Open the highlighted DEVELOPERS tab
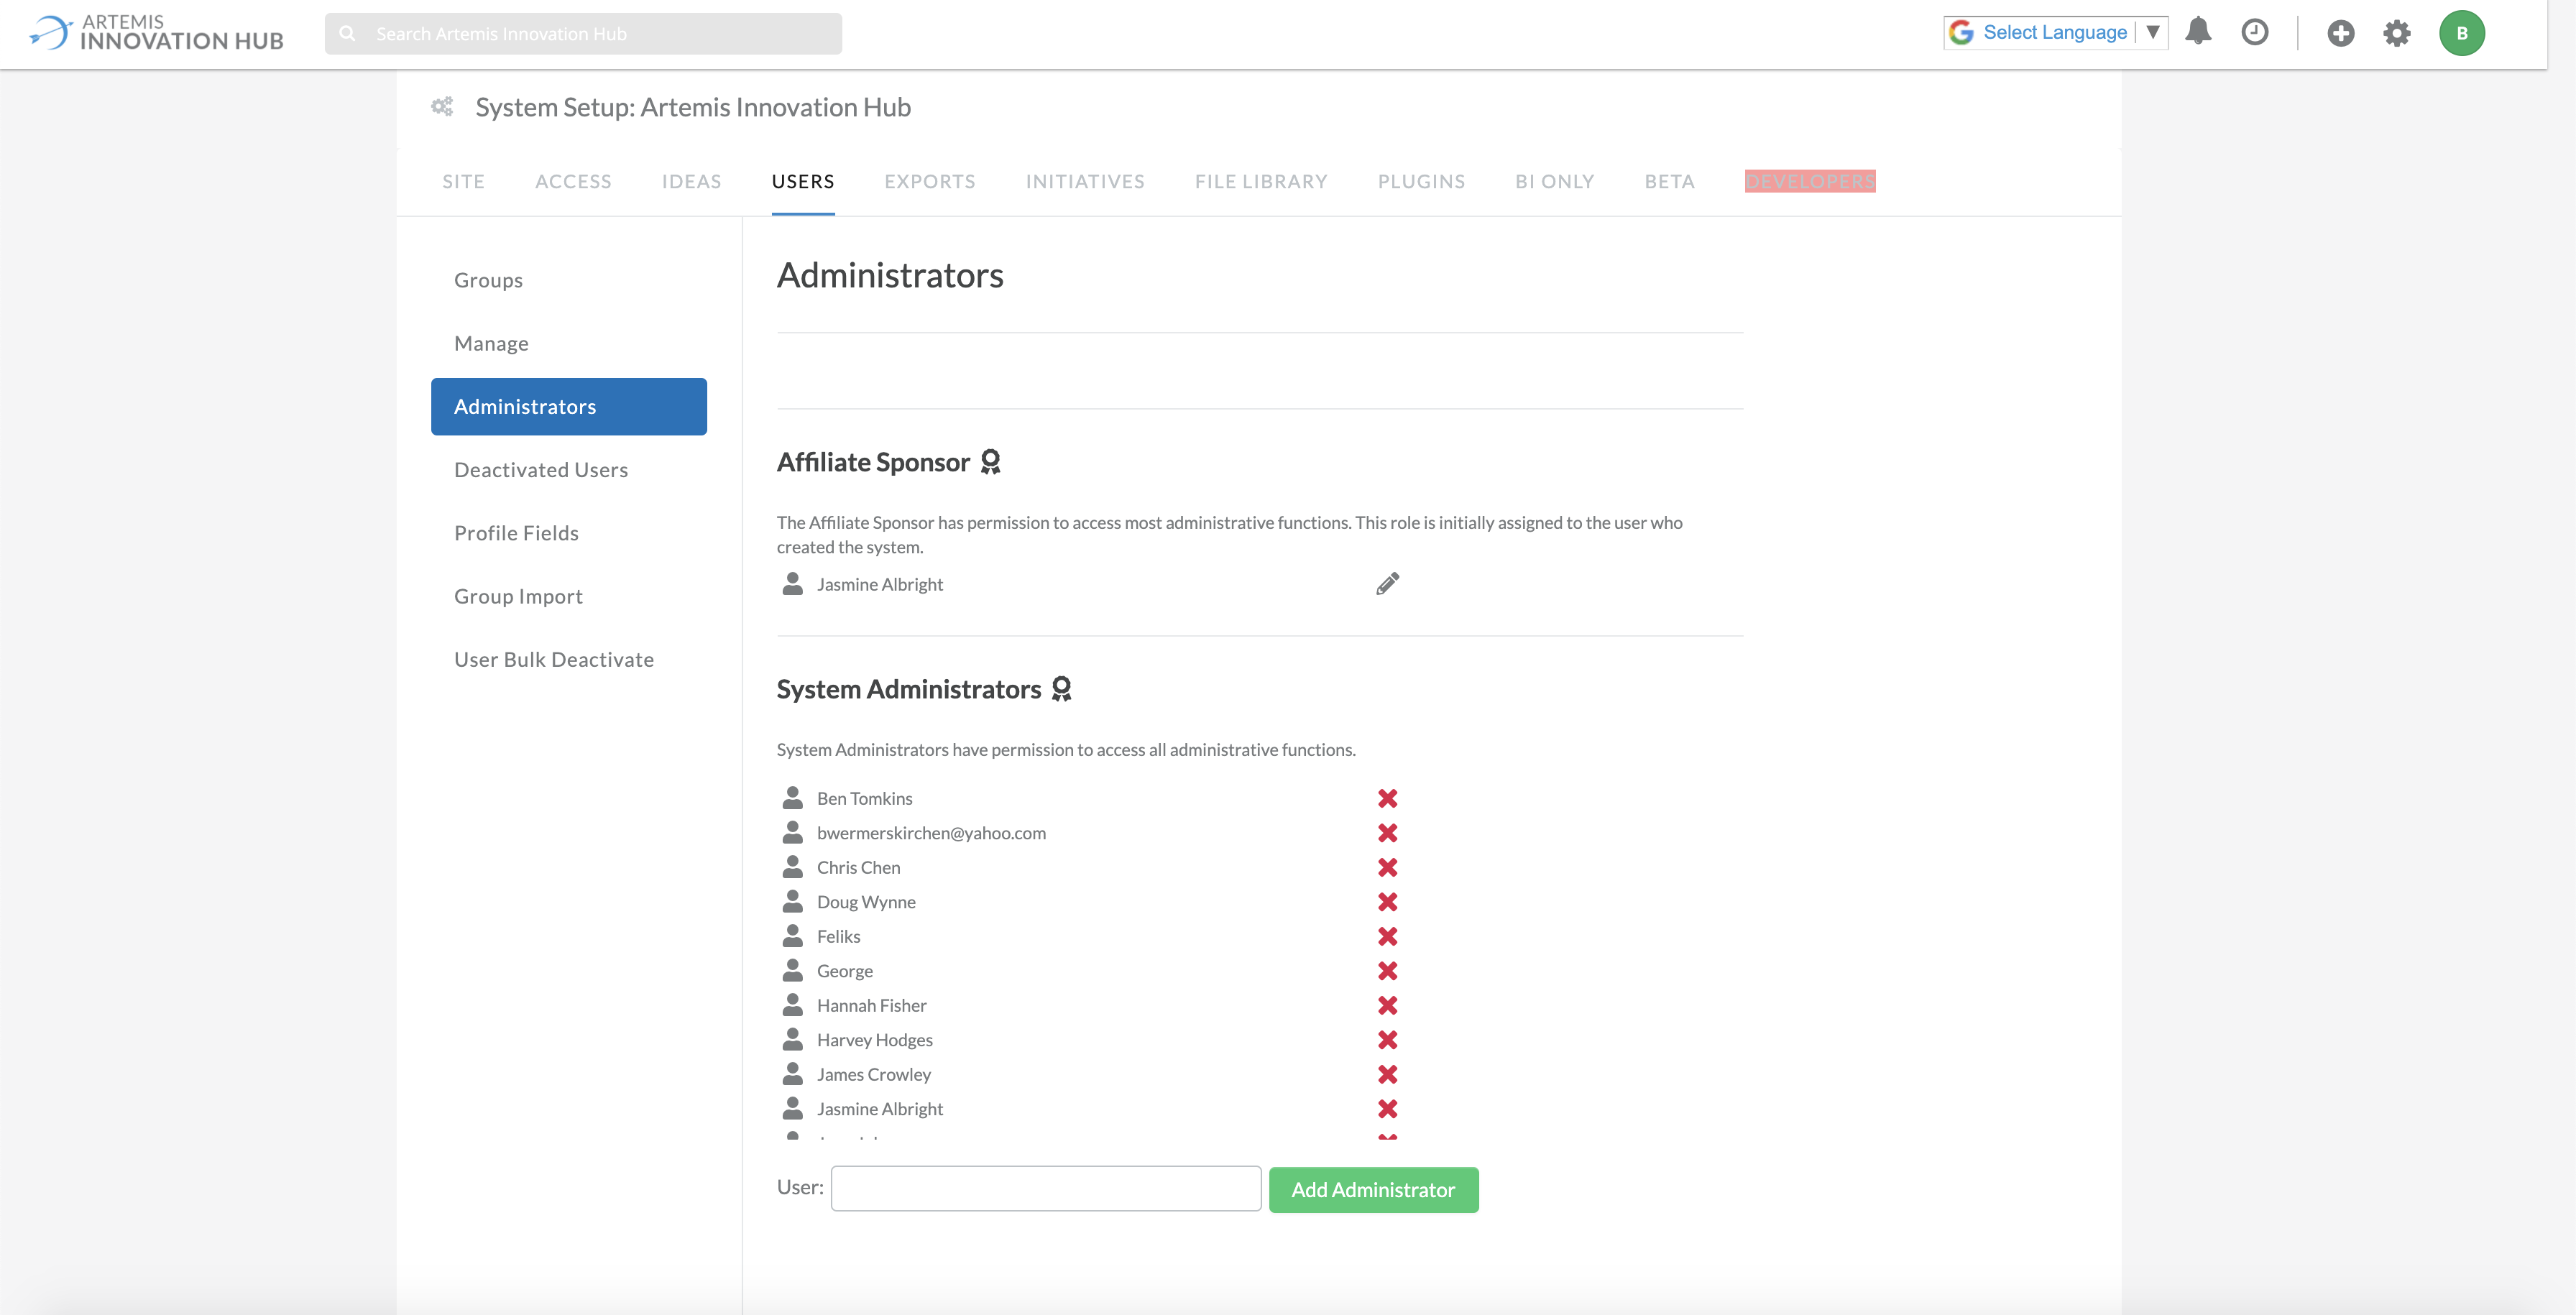The image size is (2576, 1315). click(1810, 181)
